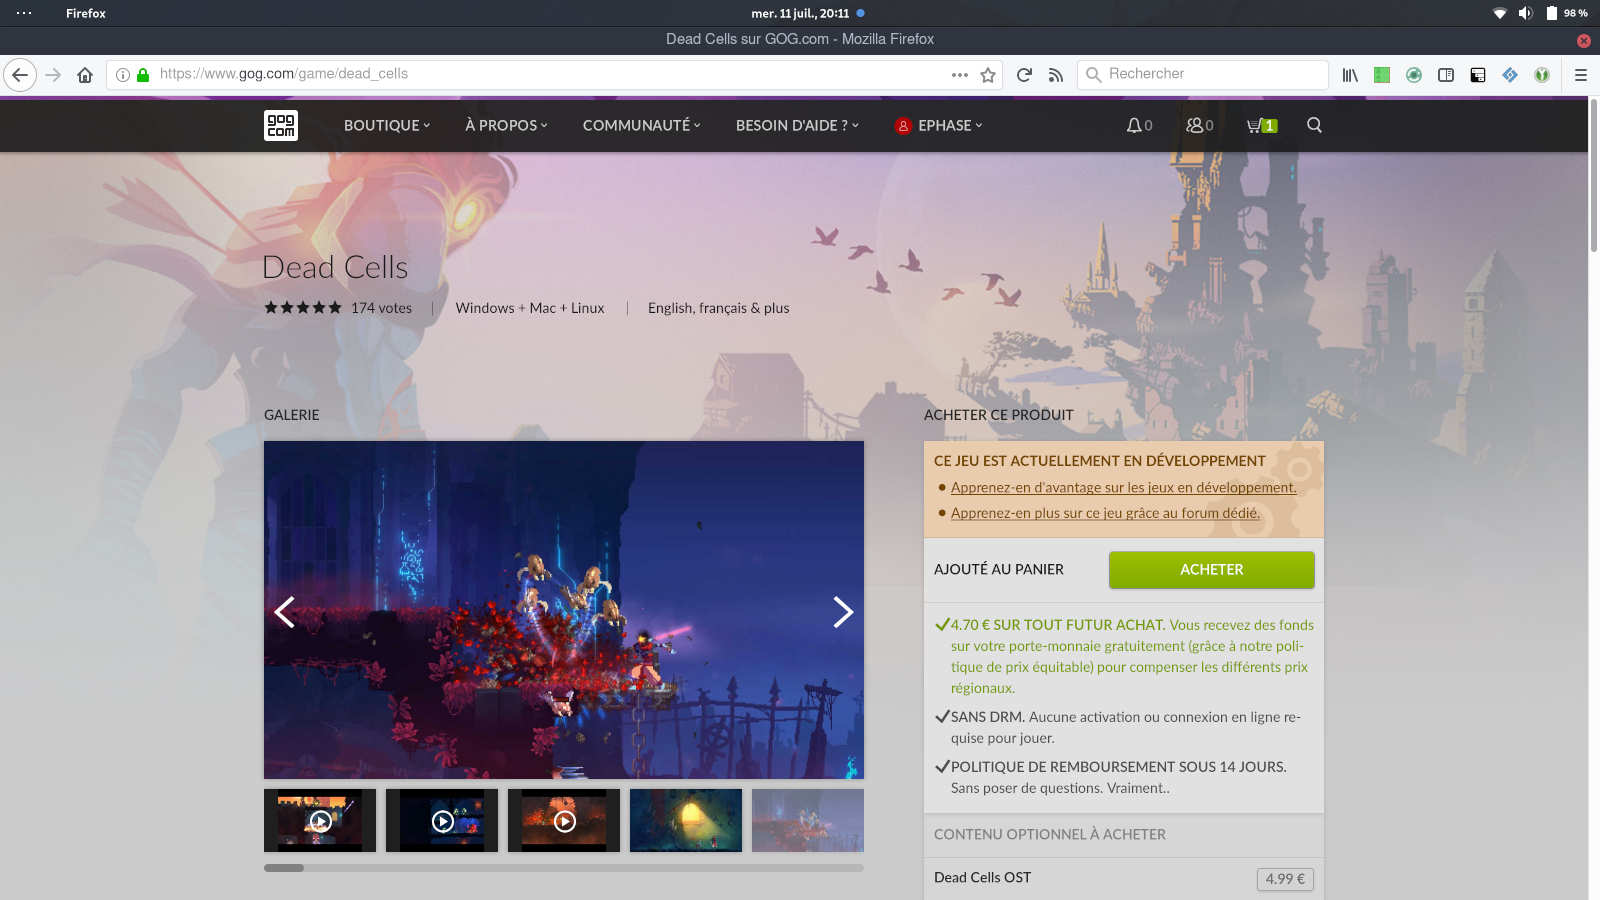Toggle the Firefox sidebar view
Image resolution: width=1600 pixels, height=900 pixels.
click(1445, 75)
